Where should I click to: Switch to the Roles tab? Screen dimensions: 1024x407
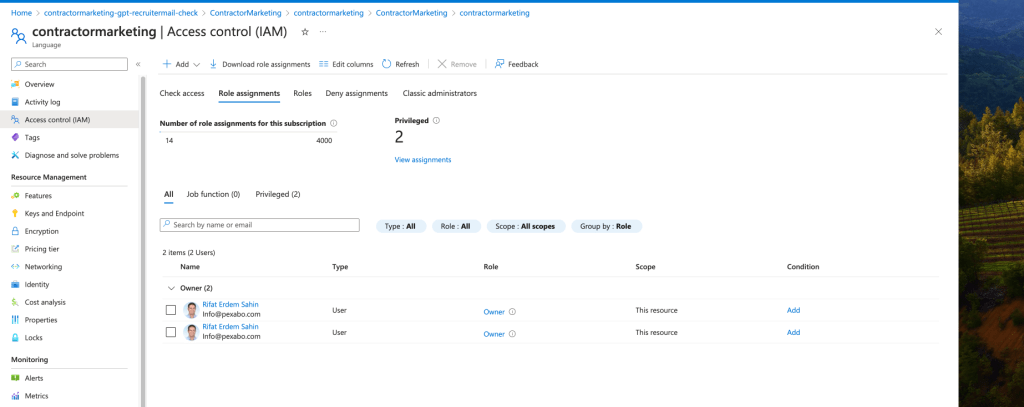pyautogui.click(x=302, y=93)
